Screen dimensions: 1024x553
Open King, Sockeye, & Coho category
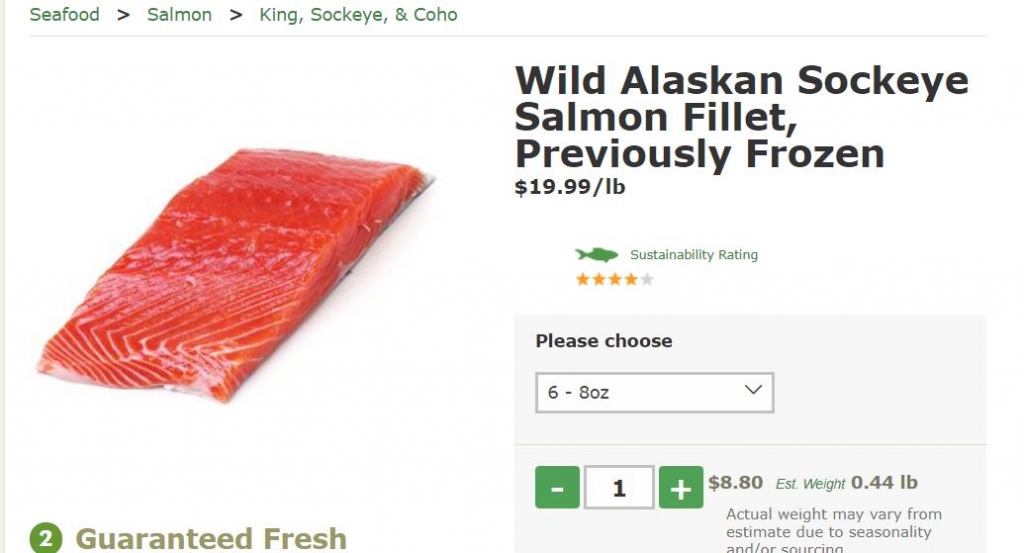358,14
